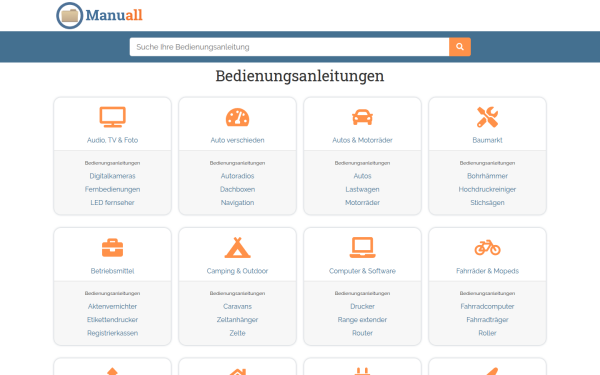Open the Router manuals link
The image size is (600, 375).
[x=362, y=333]
